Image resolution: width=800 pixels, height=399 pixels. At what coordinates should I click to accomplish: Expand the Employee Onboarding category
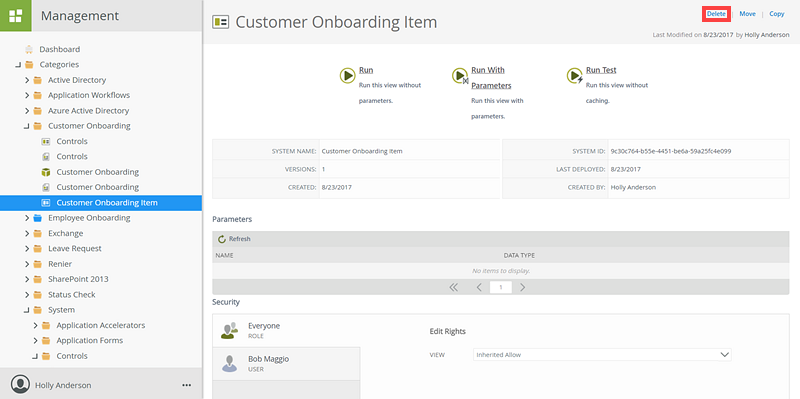[x=27, y=218]
